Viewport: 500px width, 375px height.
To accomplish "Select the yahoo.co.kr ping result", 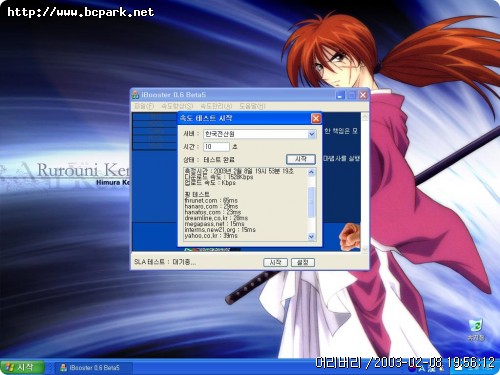I will click(x=211, y=236).
